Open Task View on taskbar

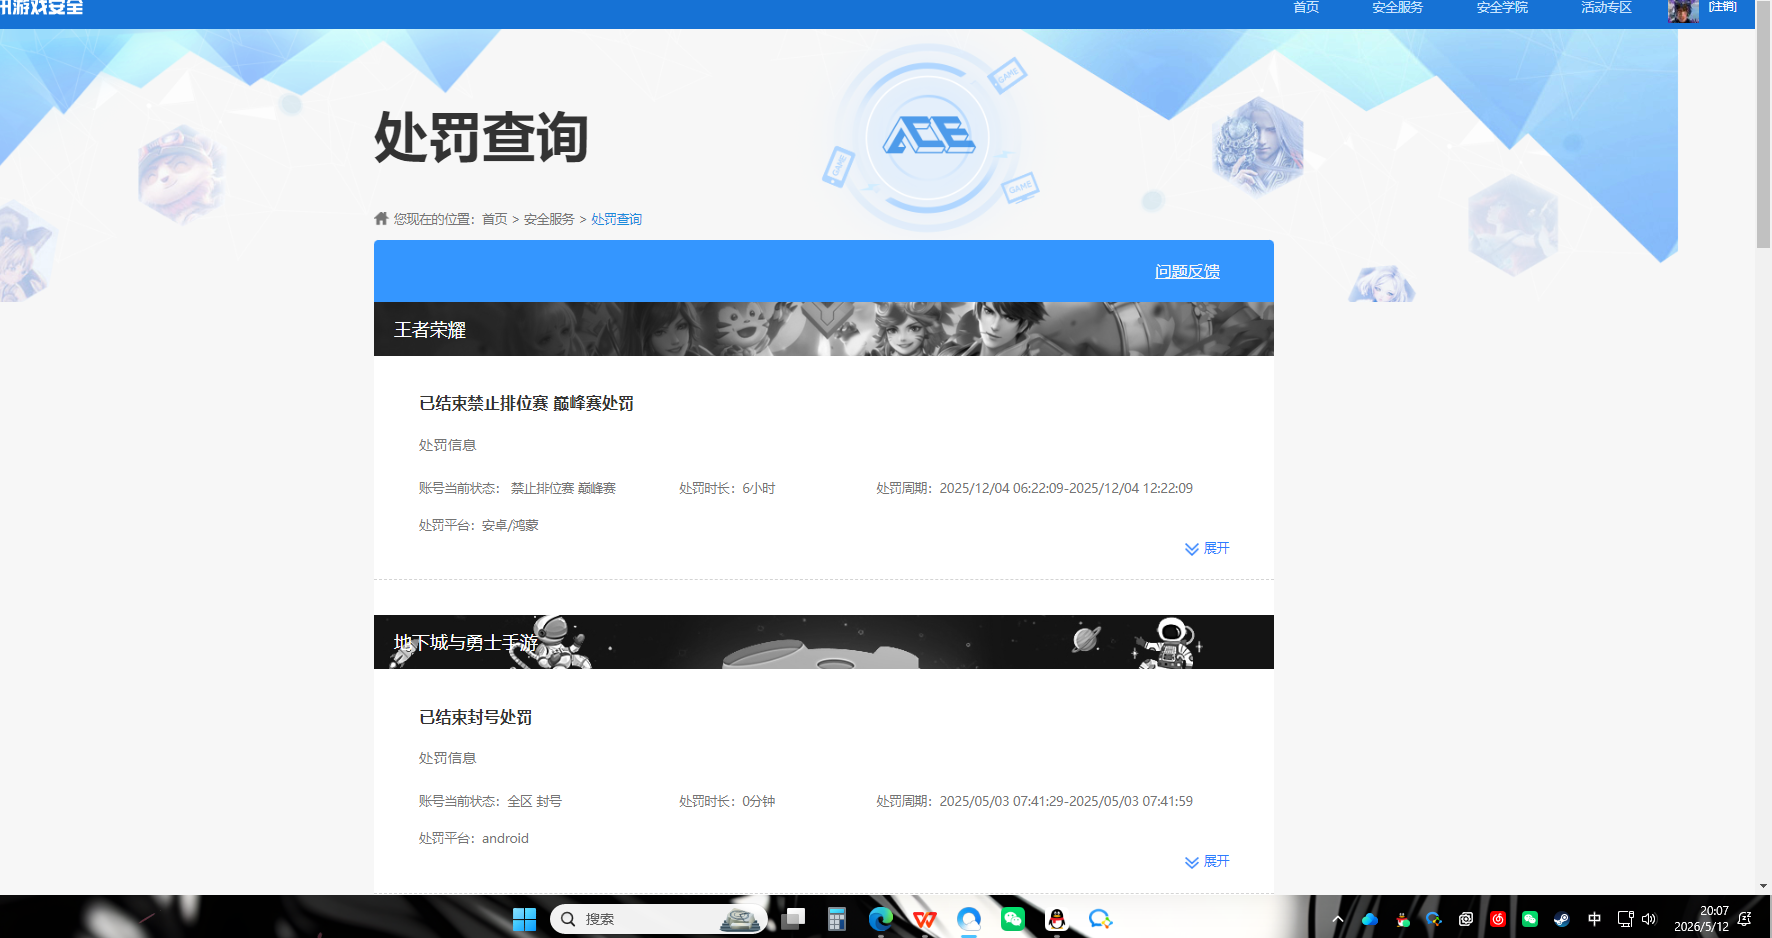tap(793, 919)
